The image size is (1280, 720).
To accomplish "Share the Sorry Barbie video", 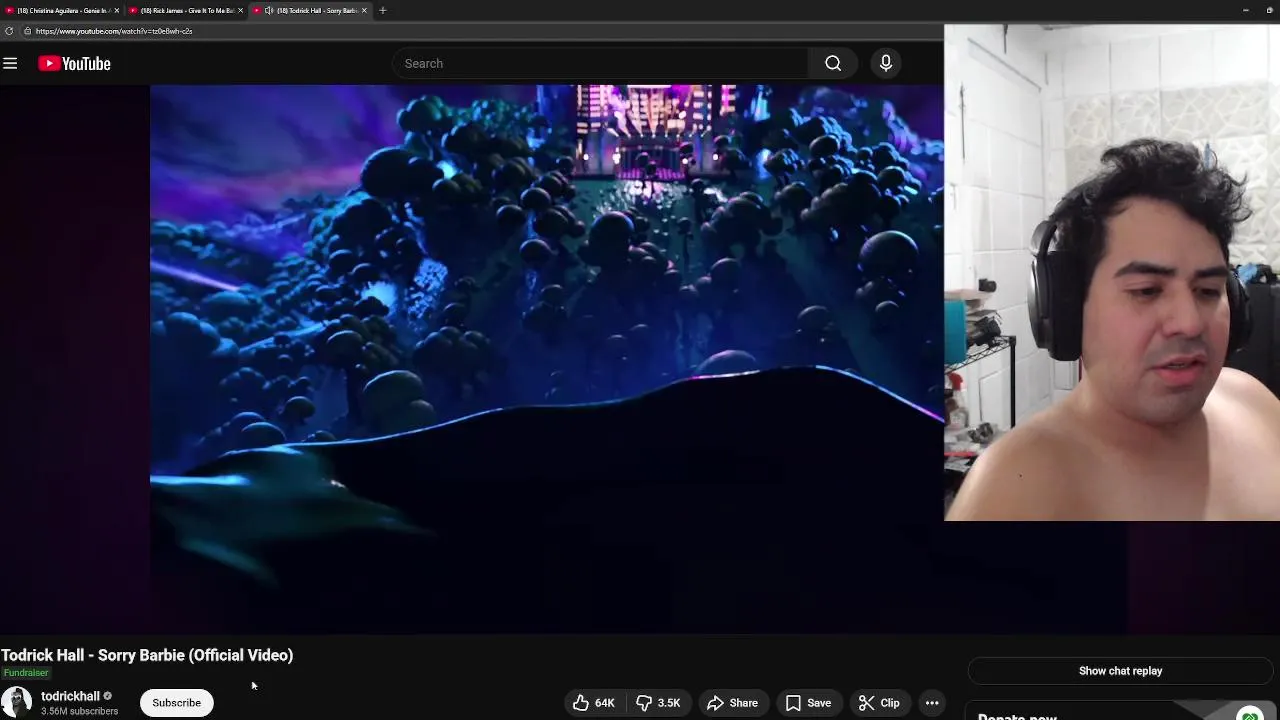I will [732, 703].
